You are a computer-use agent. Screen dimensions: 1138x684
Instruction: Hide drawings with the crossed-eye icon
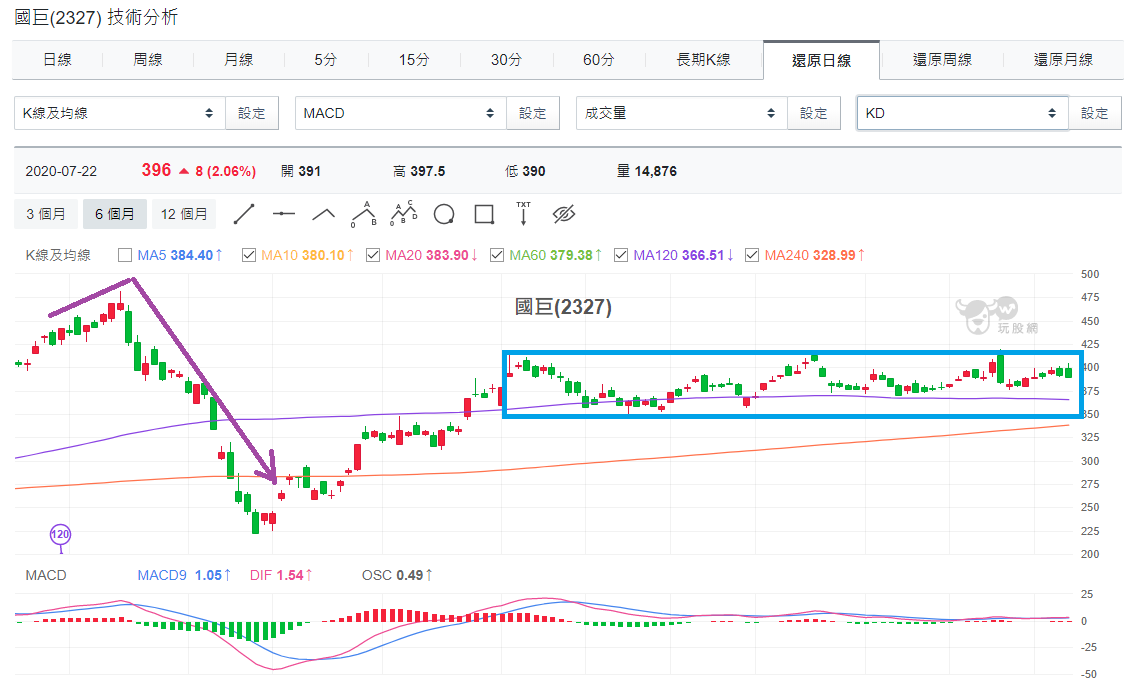click(564, 214)
